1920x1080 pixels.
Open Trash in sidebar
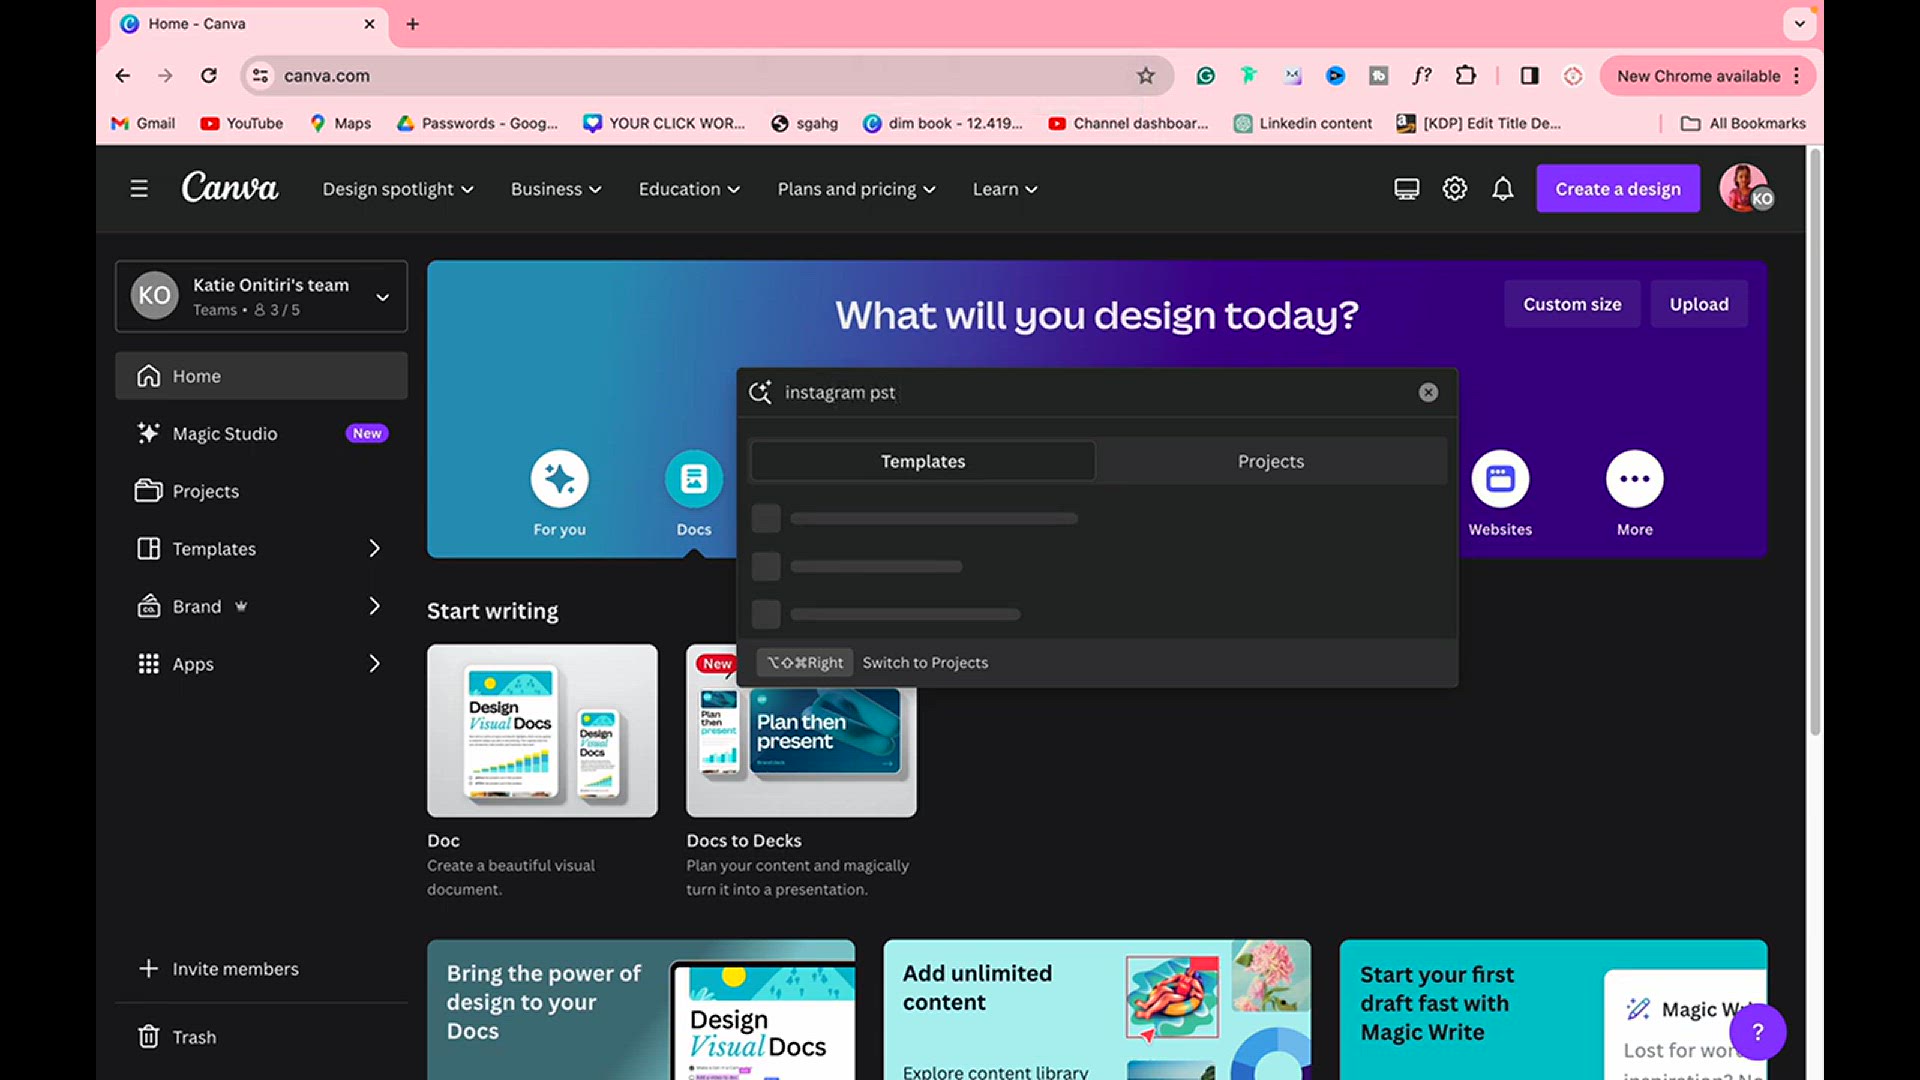(x=261, y=1037)
